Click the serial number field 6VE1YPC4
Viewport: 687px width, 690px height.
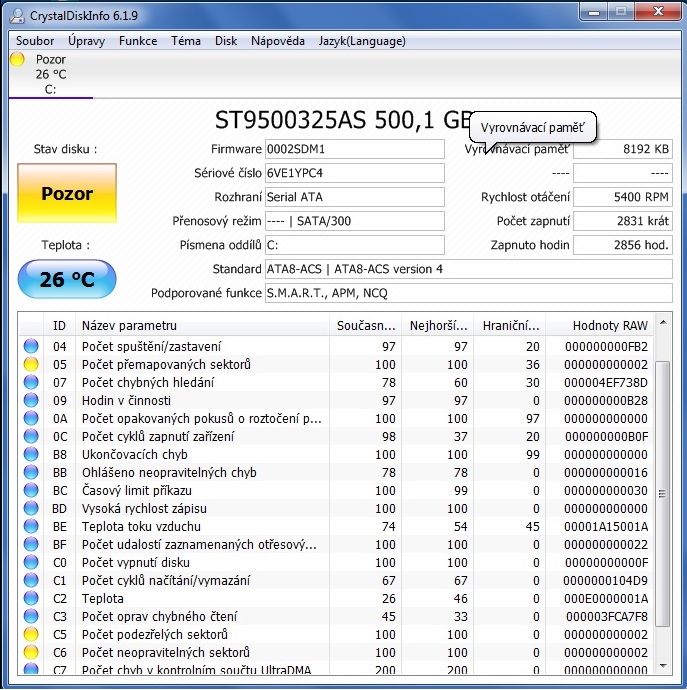coord(354,173)
